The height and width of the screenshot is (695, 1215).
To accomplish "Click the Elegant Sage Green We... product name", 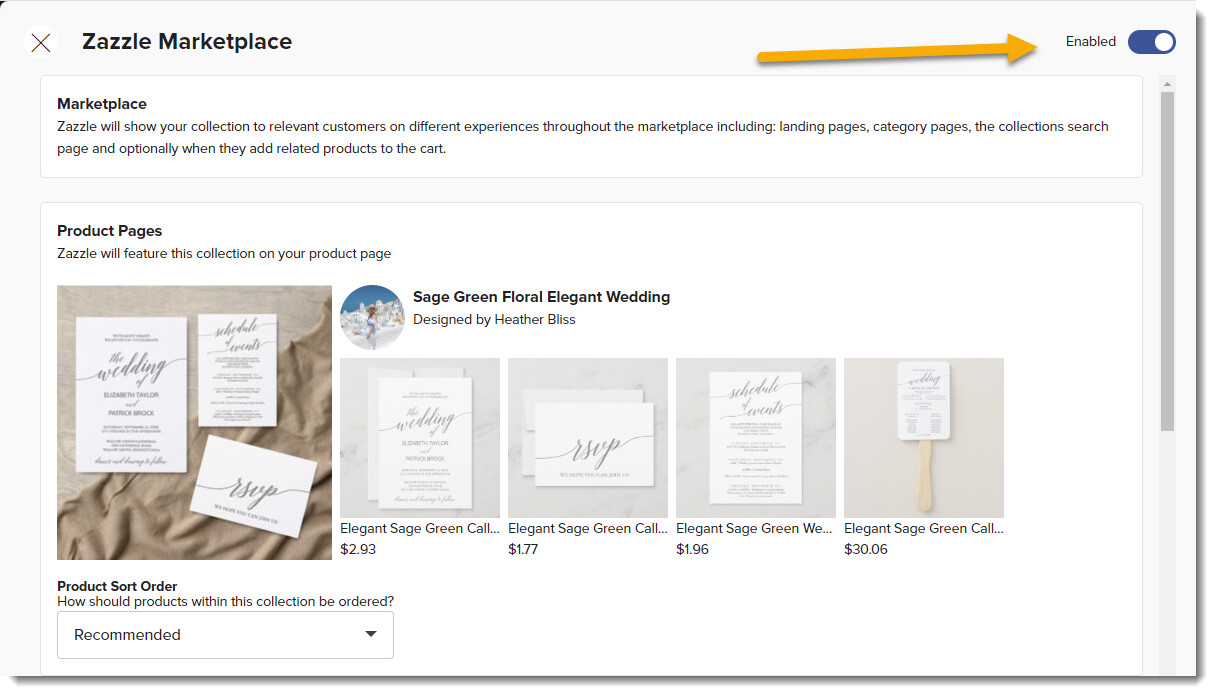I will coord(755,528).
